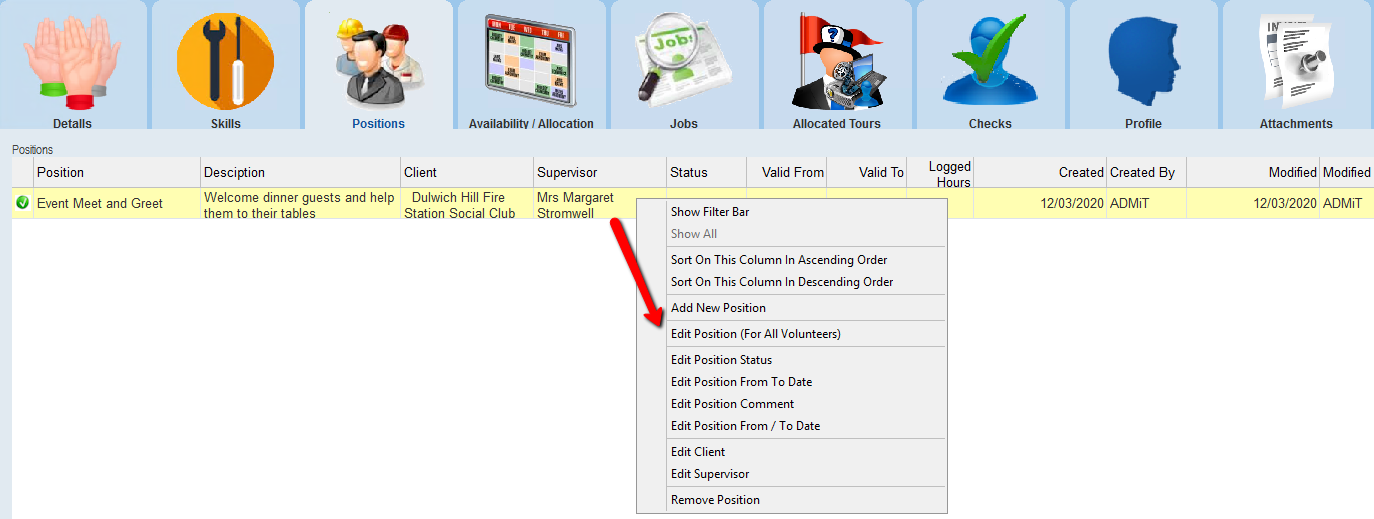Screen dimensions: 1374x519
Task: Click the Jobs magnifier newspaper icon
Action: (x=684, y=62)
